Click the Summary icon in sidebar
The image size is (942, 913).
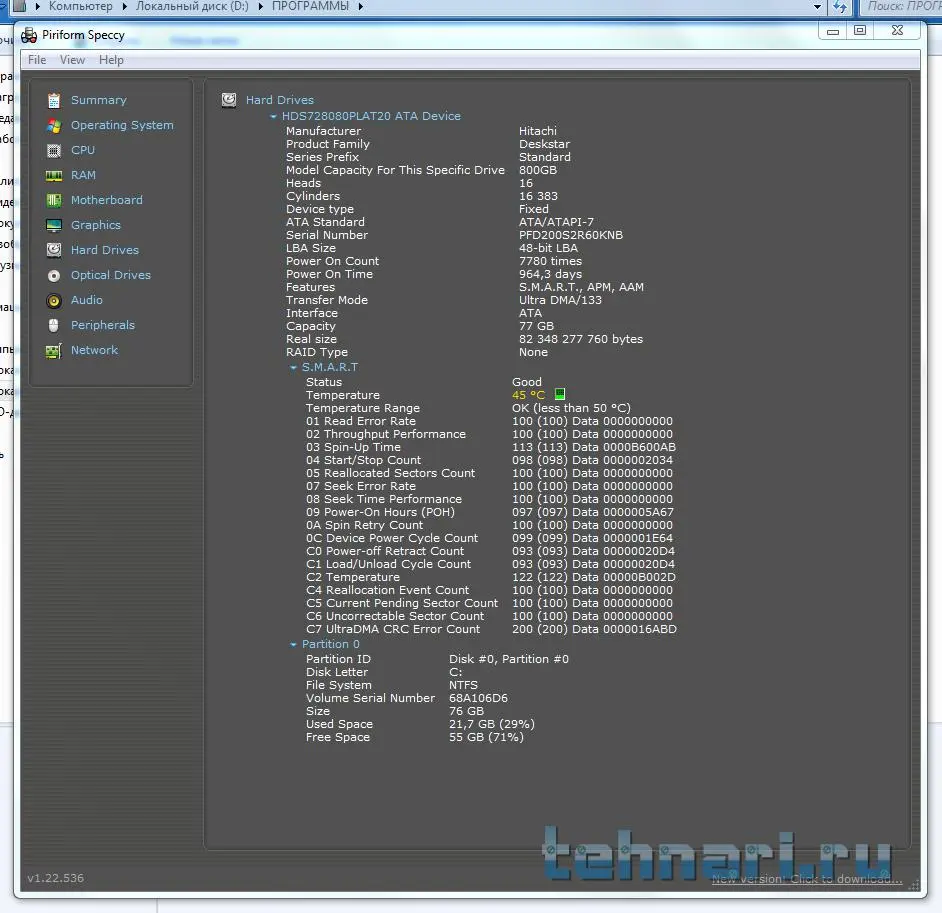click(x=53, y=100)
